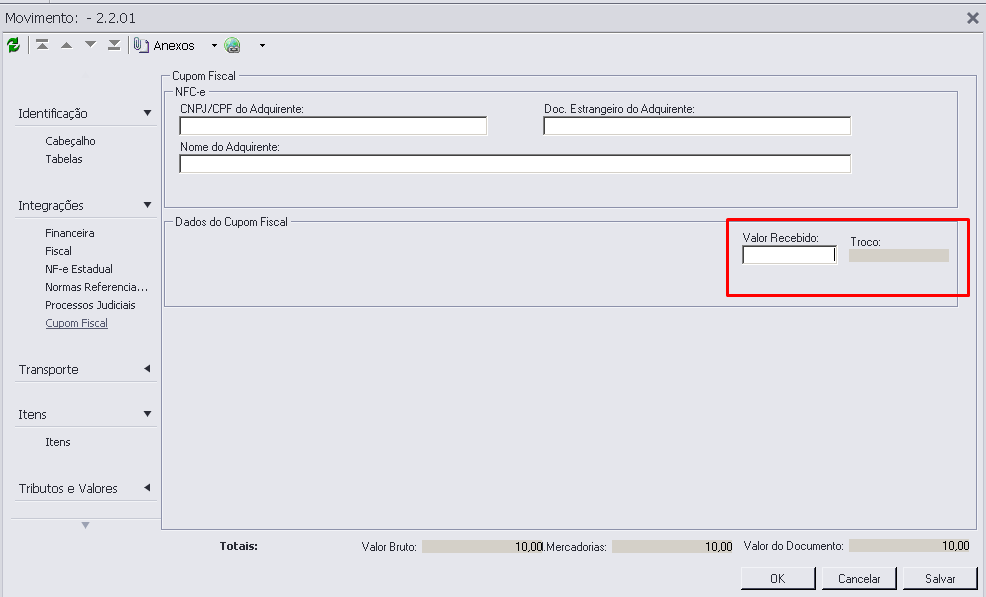Viewport: 986px width, 597px height.
Task: Collapse the Integrações section
Action: coord(147,205)
